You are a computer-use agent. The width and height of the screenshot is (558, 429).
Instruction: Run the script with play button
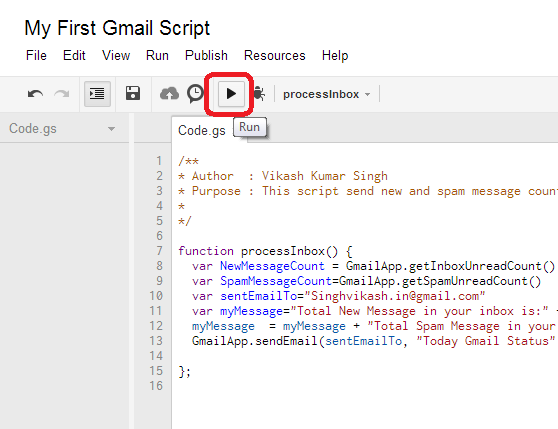click(x=231, y=94)
